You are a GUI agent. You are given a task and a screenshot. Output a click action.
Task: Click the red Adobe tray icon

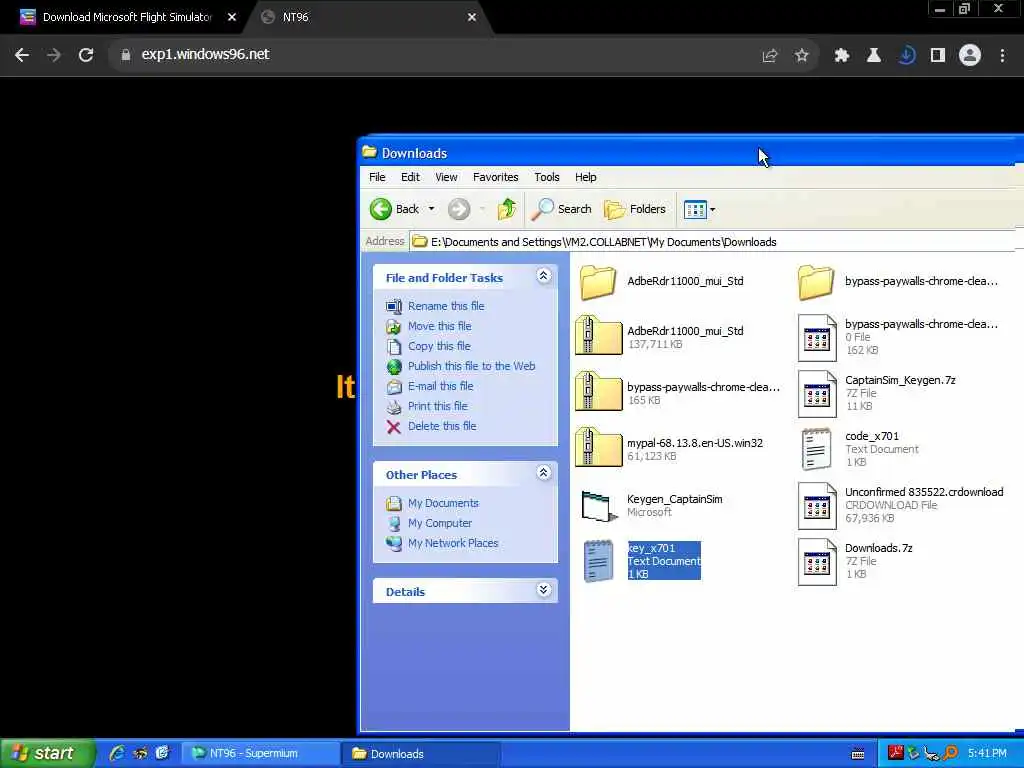point(895,753)
